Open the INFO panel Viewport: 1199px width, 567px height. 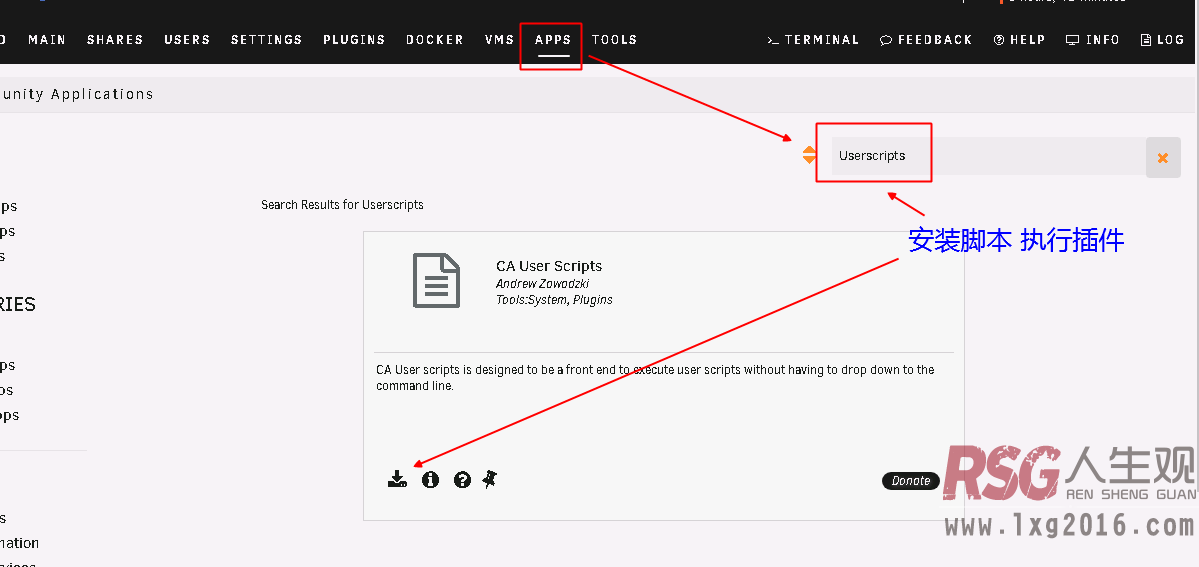pyautogui.click(x=1093, y=40)
